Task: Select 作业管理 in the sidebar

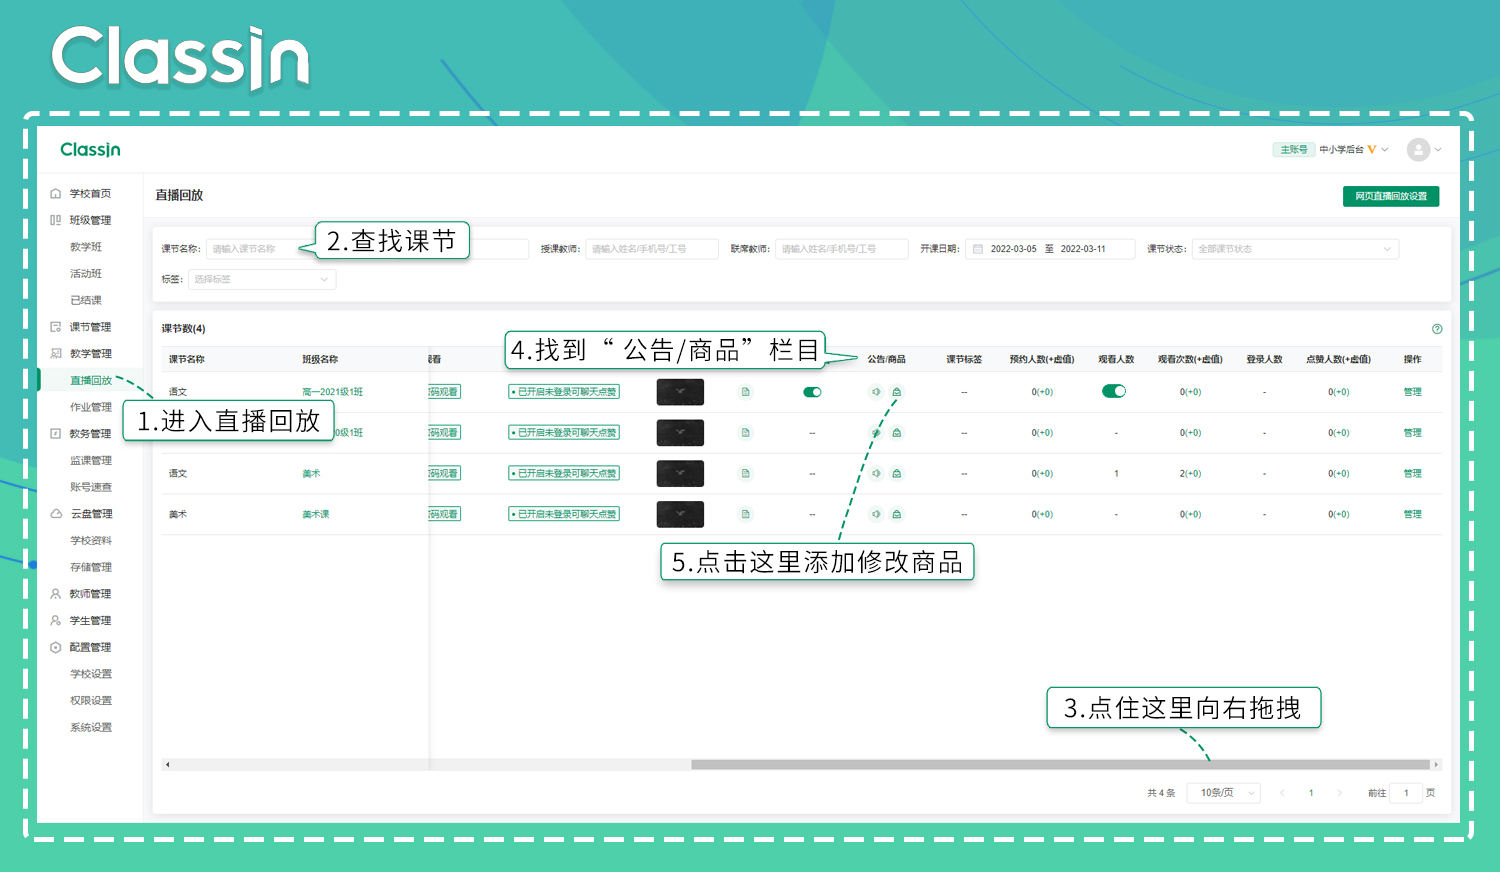Action: (x=91, y=407)
